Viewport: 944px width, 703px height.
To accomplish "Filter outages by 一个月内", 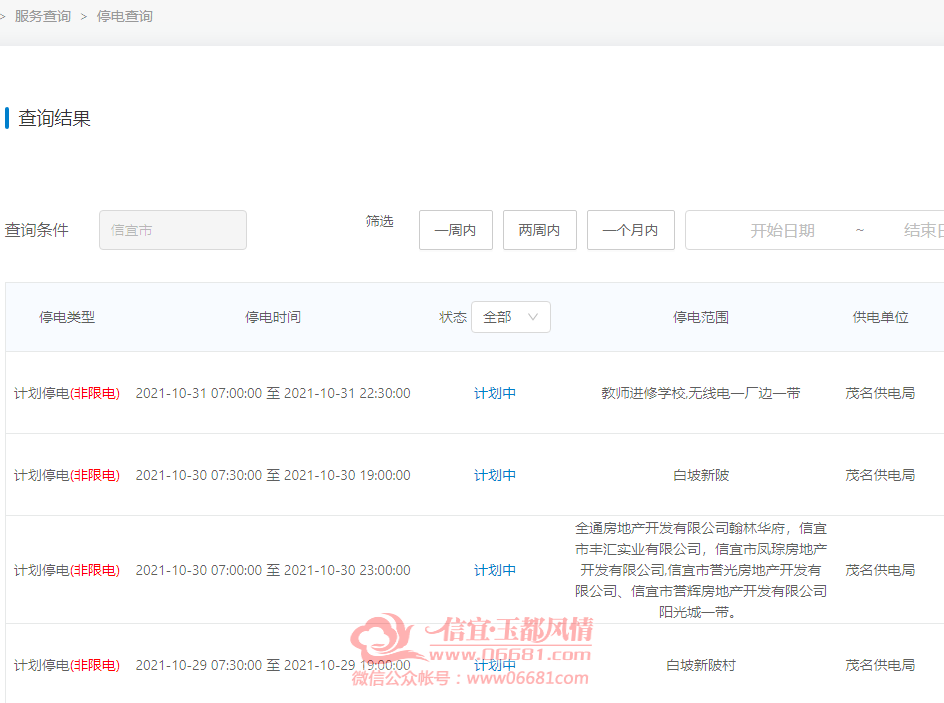I will coord(630,230).
